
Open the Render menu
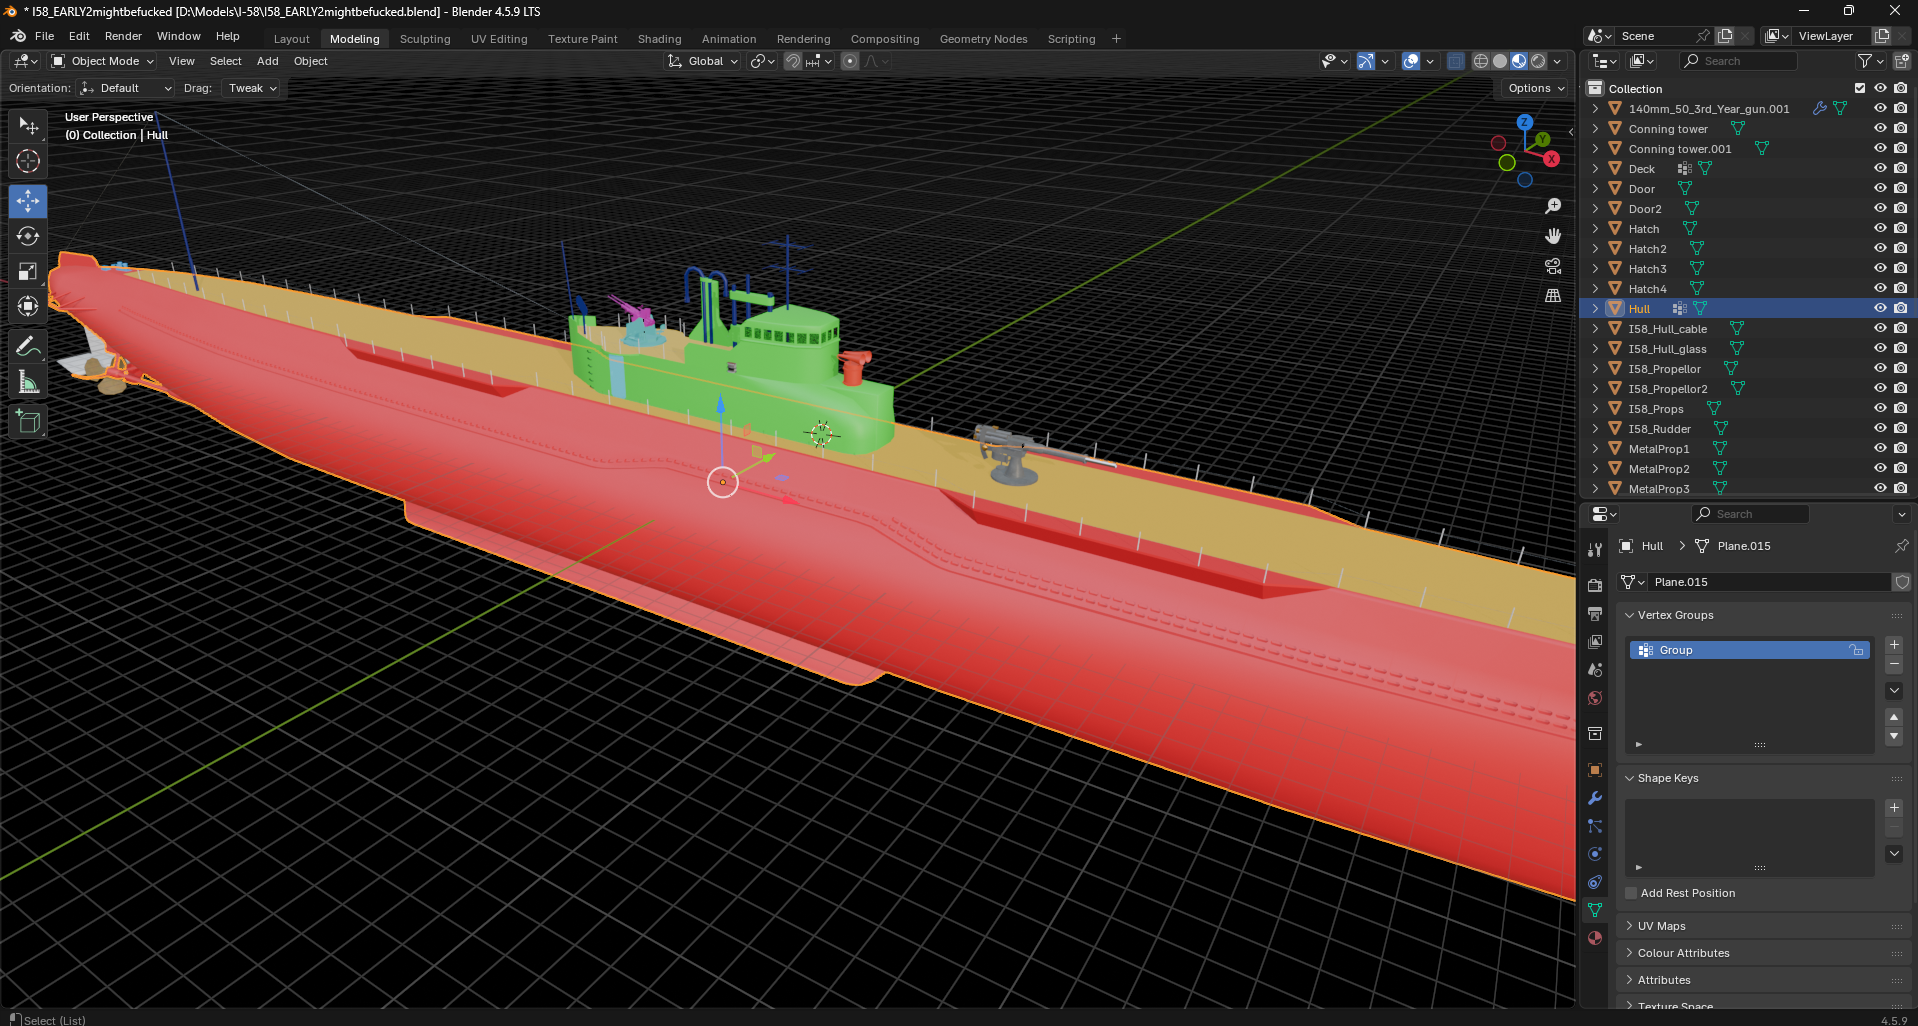point(124,36)
